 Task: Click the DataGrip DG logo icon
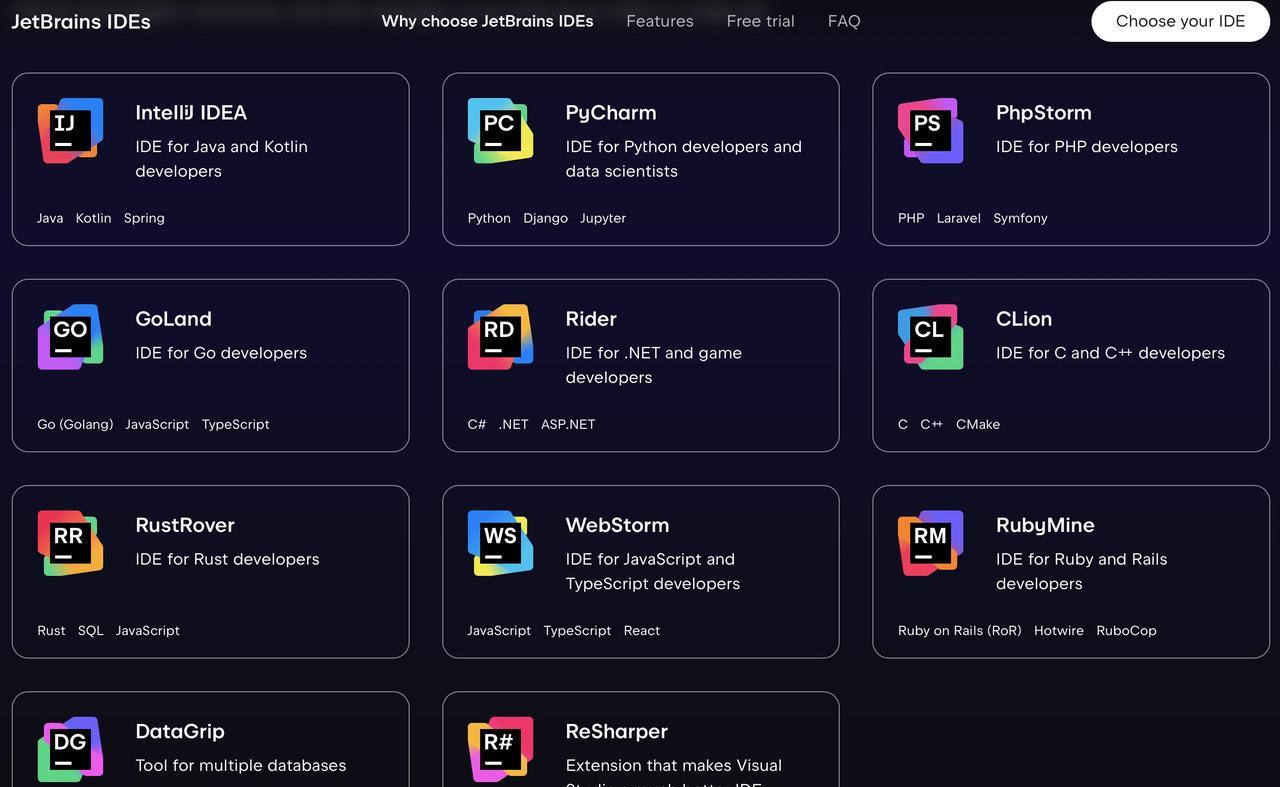pos(70,749)
